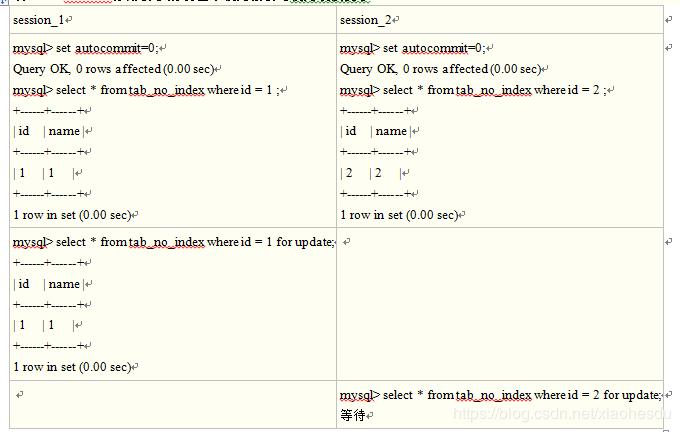Viewport: 680px width, 432px height.
Task: Click the "id = 1 for update" query
Action: 174,242
